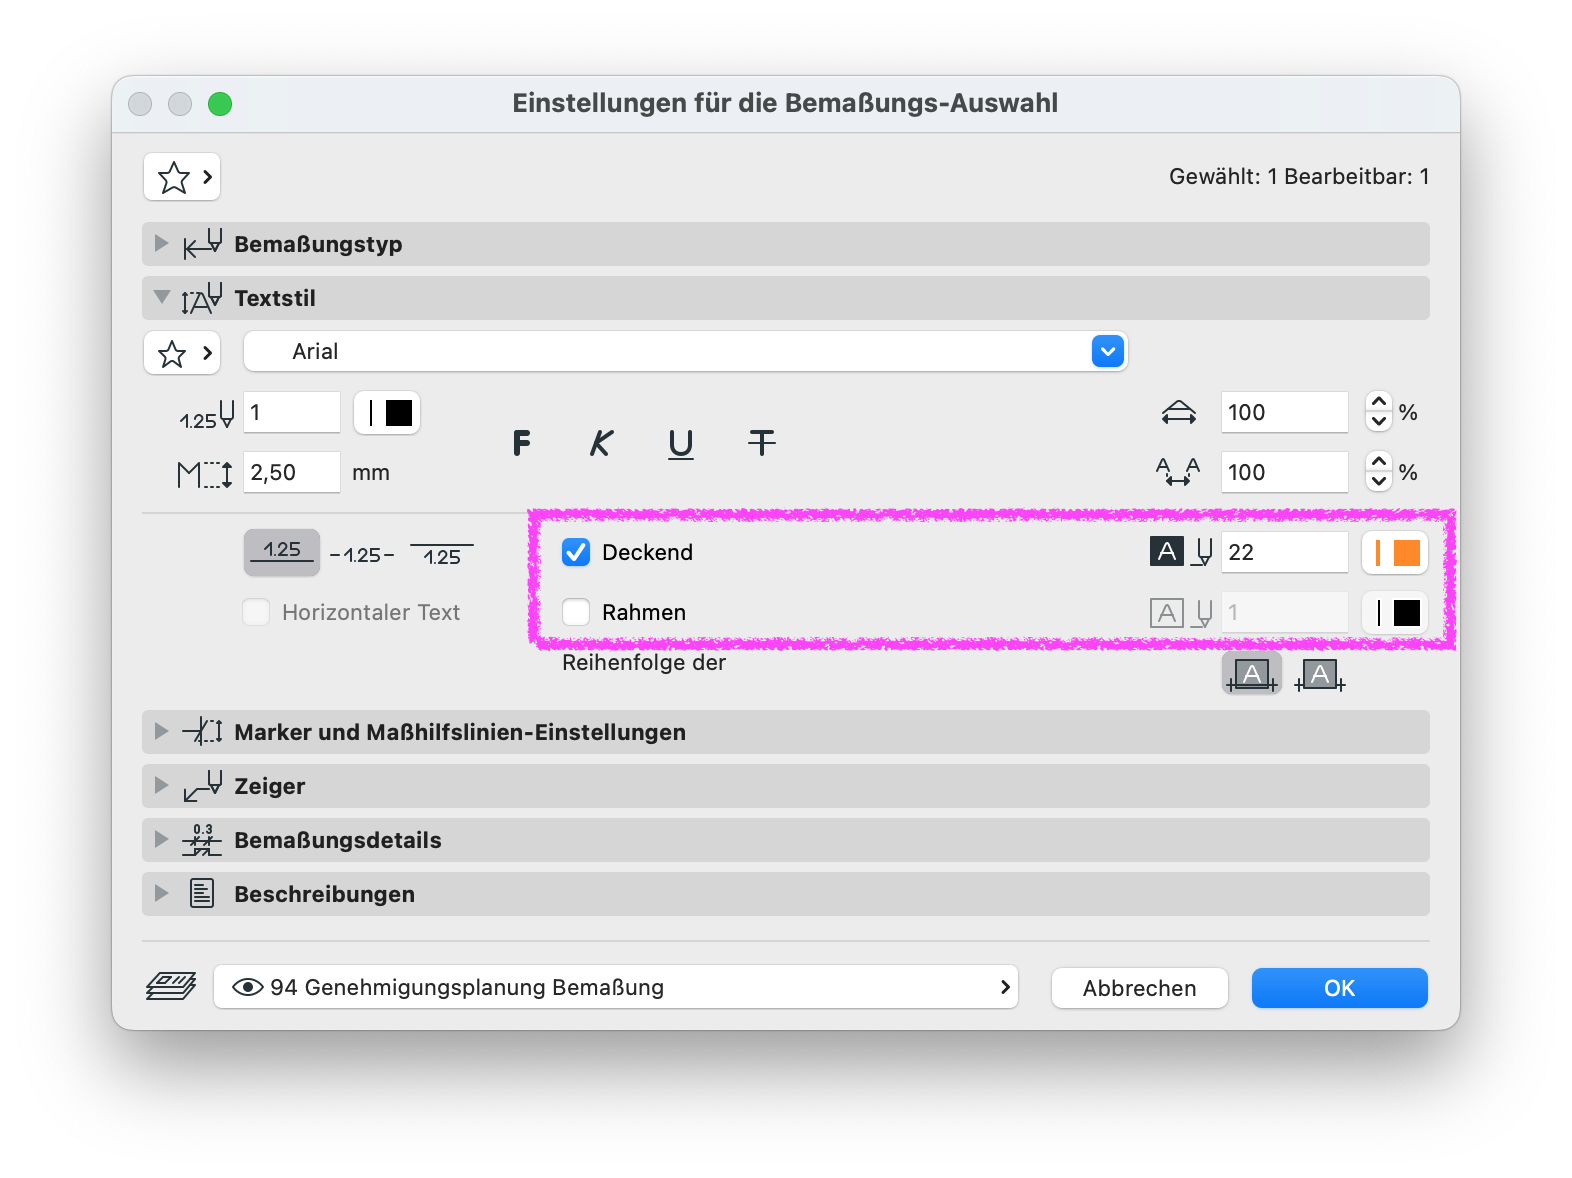Toggle bold (F) text formatting
The image size is (1572, 1178).
click(x=521, y=443)
